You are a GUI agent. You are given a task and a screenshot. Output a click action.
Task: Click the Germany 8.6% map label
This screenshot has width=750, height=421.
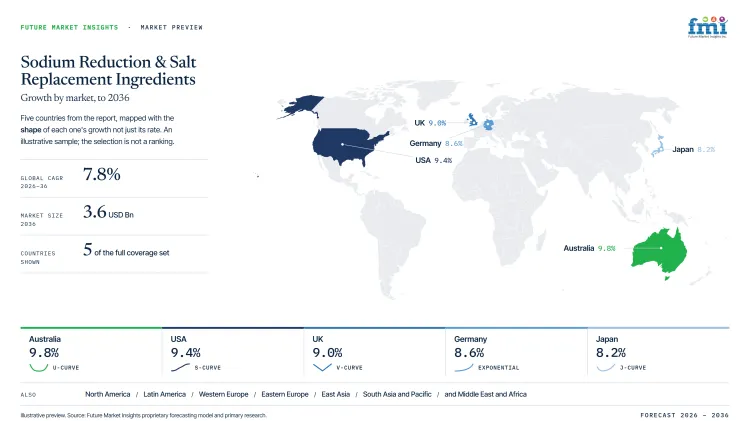click(x=436, y=143)
